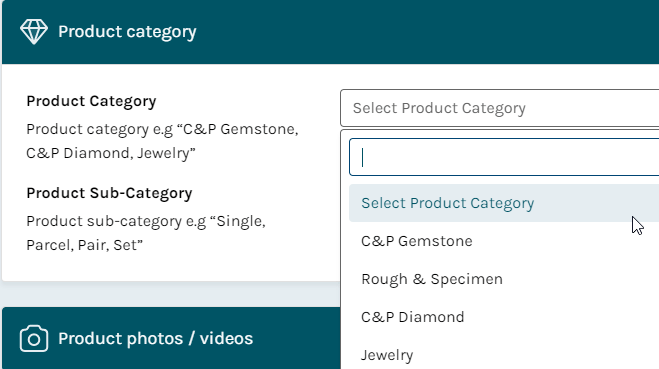Select C&P Gemstone from the list
Screen dimensions: 659x369
504,241
